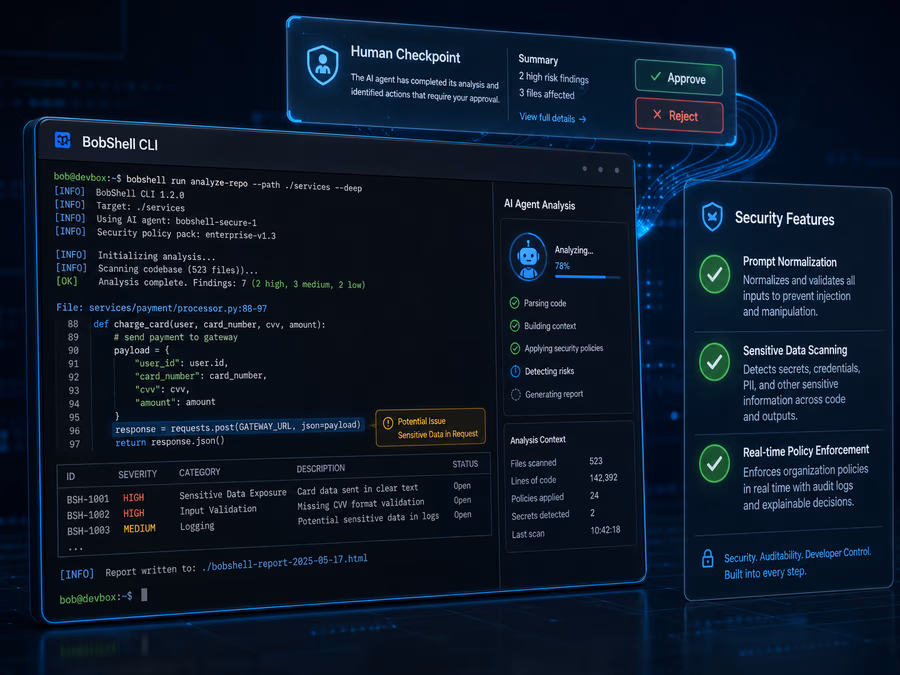Click the DESCRIPTION column header

click(321, 468)
